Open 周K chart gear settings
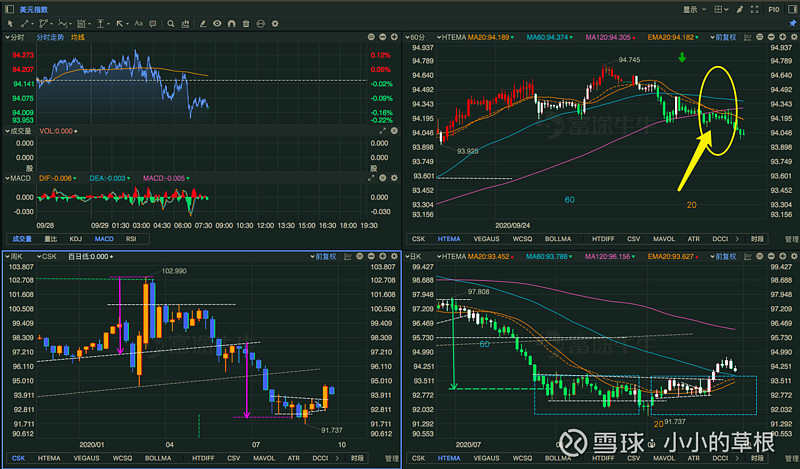 click(x=394, y=256)
